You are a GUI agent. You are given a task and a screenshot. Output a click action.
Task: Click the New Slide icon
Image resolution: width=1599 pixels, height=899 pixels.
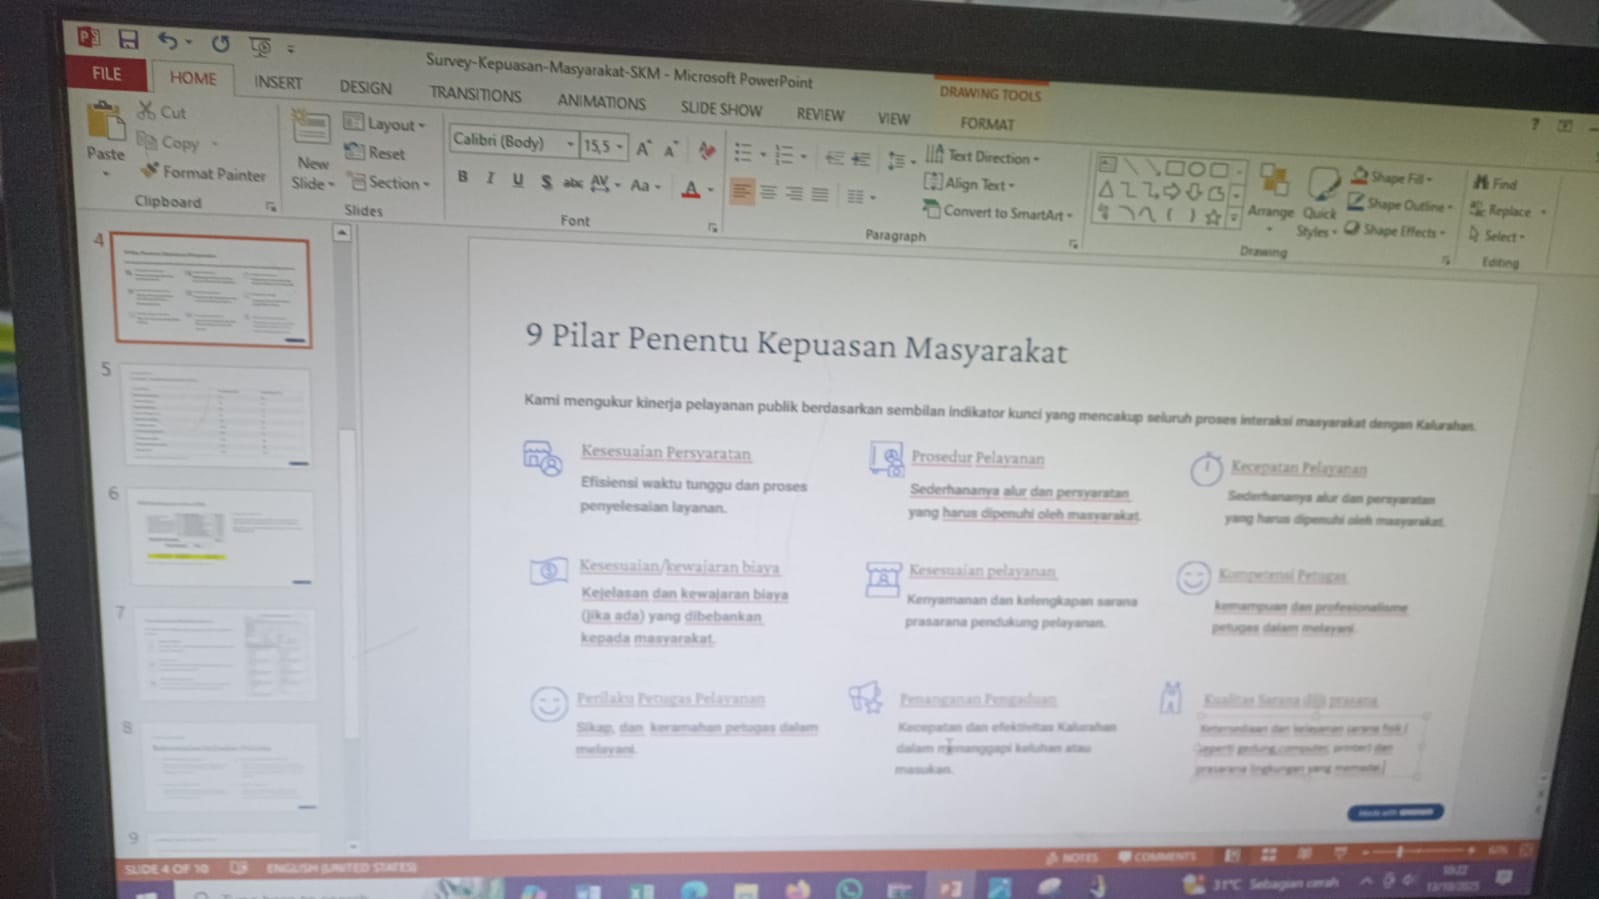[311, 130]
